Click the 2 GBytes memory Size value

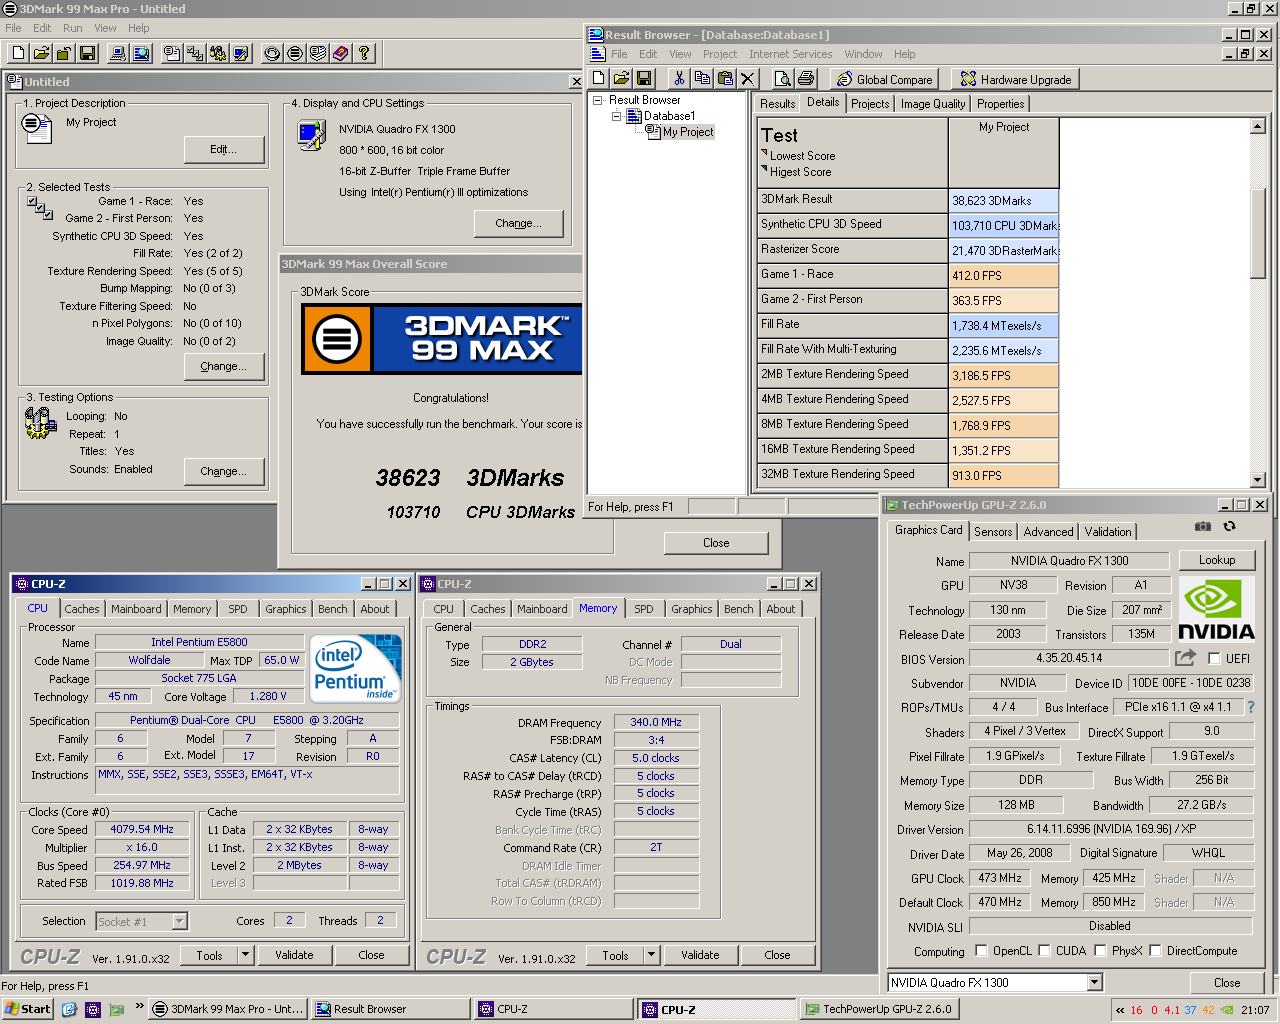pyautogui.click(x=531, y=662)
